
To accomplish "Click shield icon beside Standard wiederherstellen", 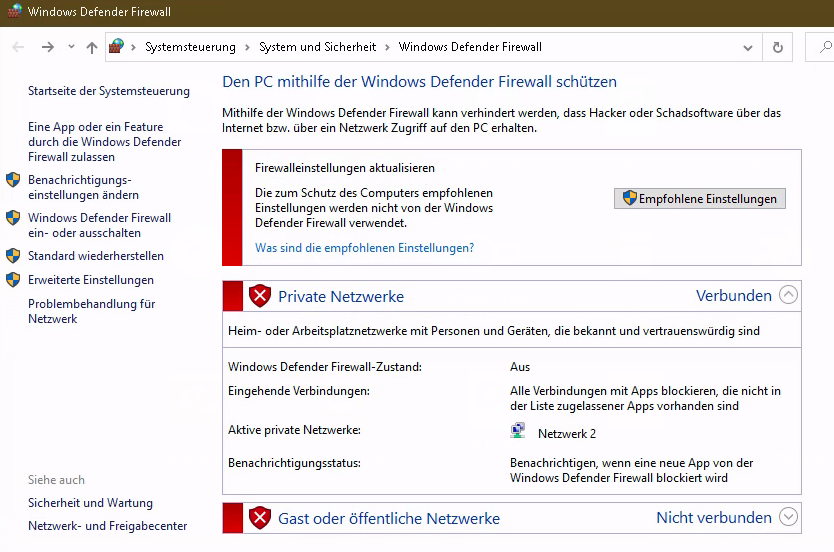I will (13, 256).
